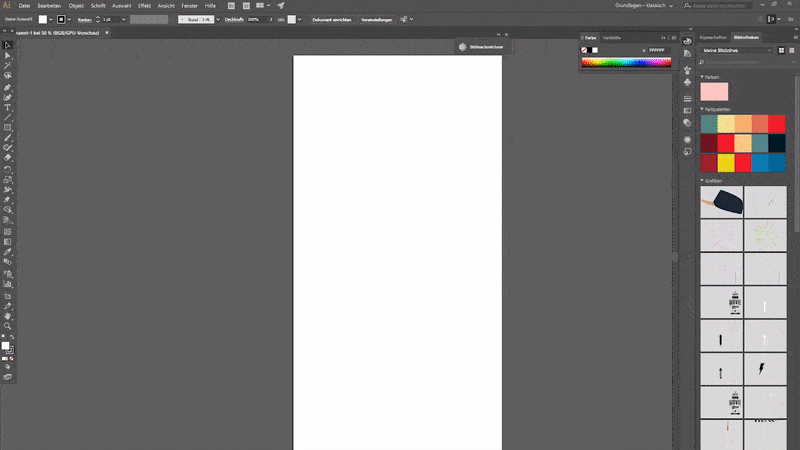Open the stroke weight dropdown
The image size is (800, 450).
point(123,19)
